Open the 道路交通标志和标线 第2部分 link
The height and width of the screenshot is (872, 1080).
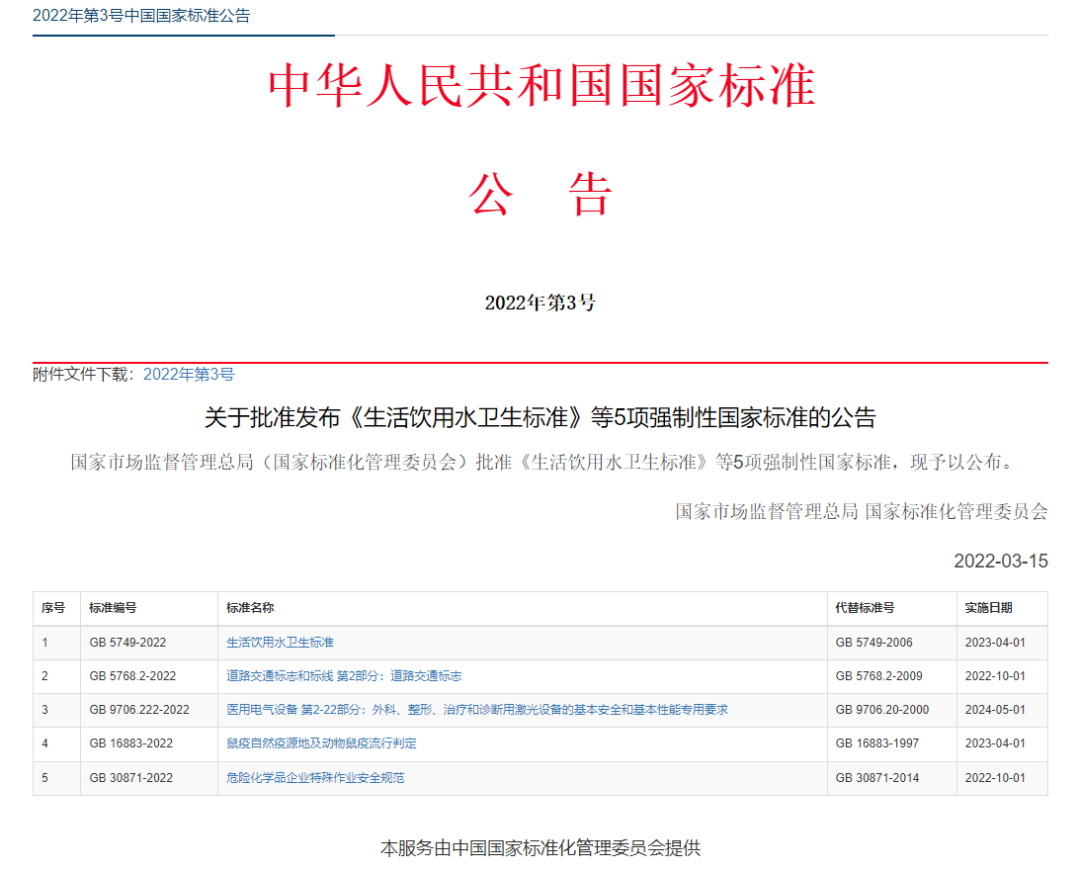tap(344, 677)
